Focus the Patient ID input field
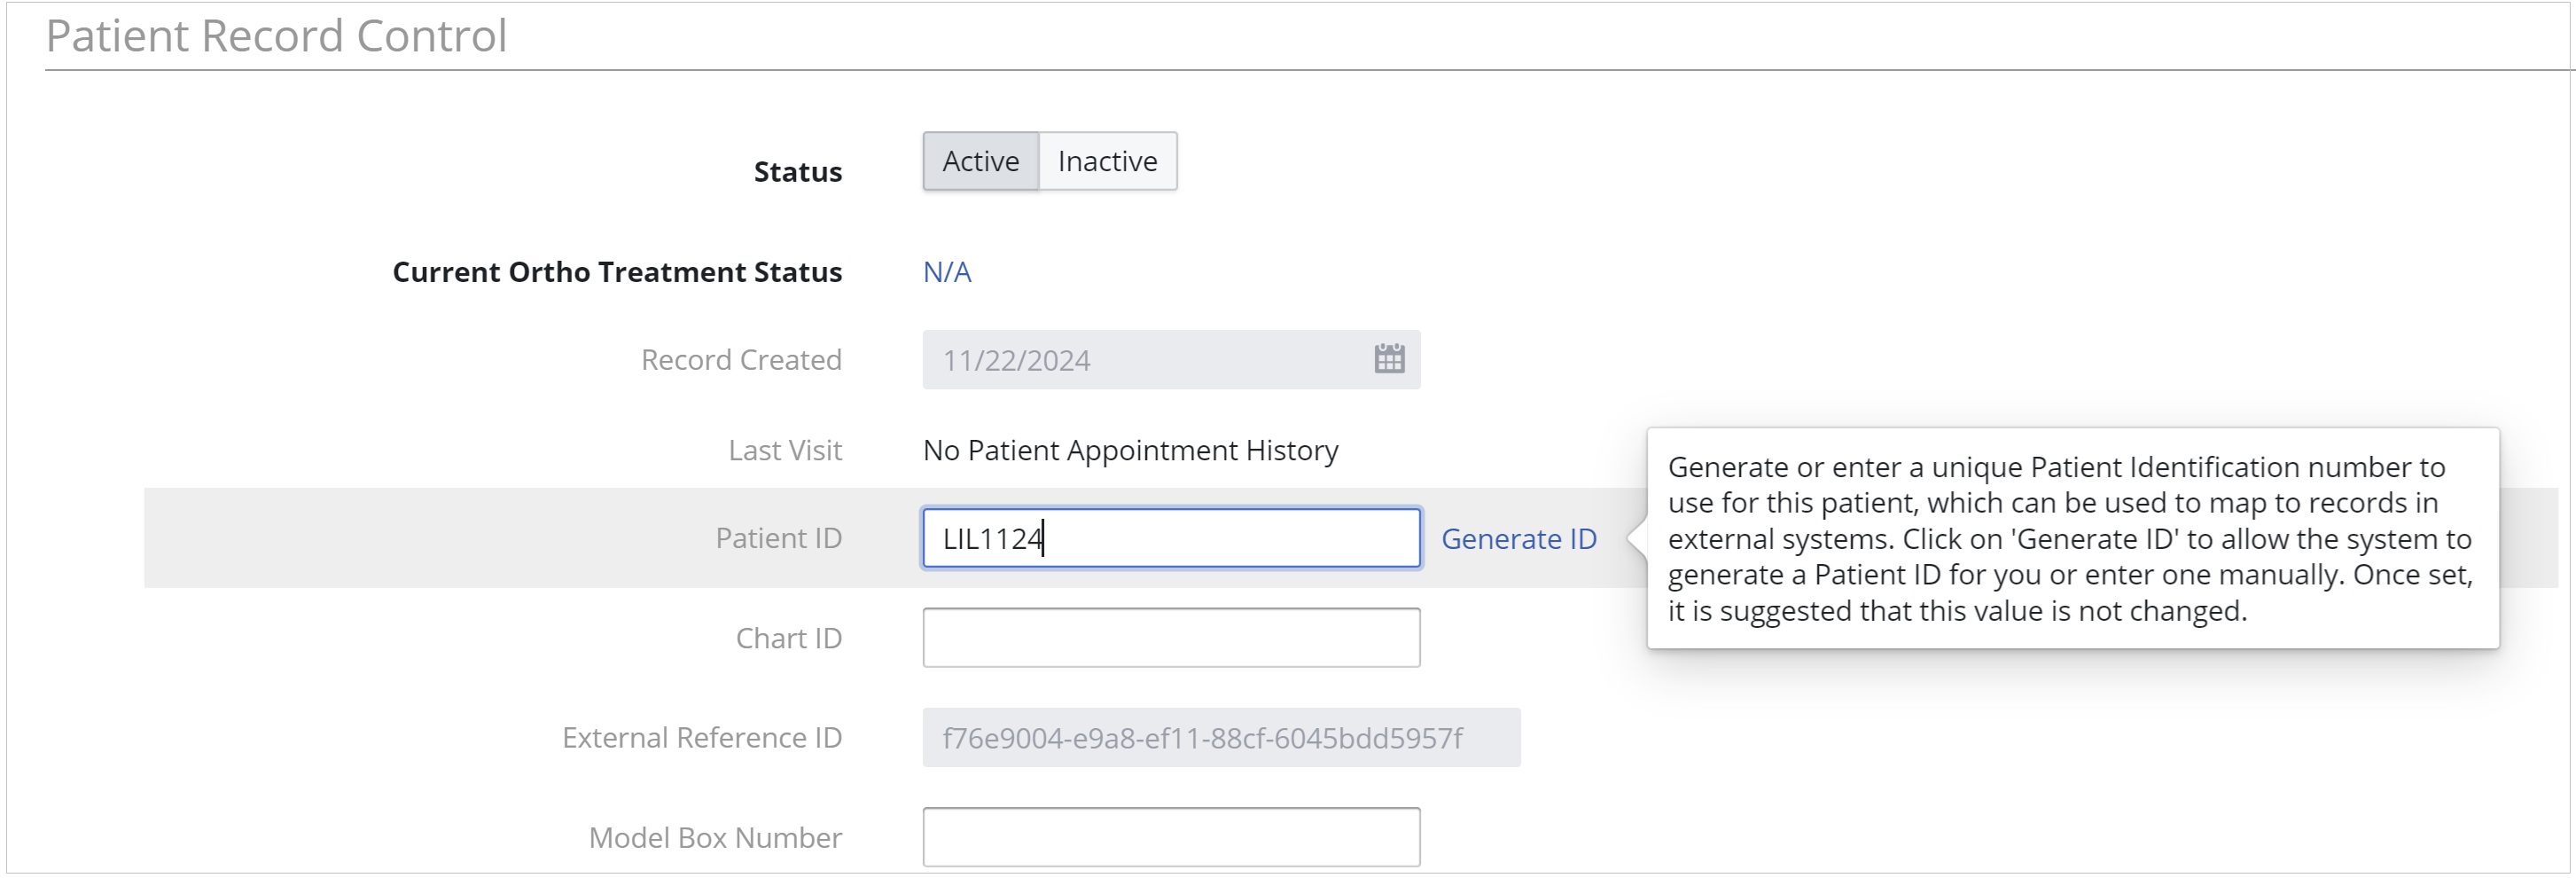 pos(1171,538)
